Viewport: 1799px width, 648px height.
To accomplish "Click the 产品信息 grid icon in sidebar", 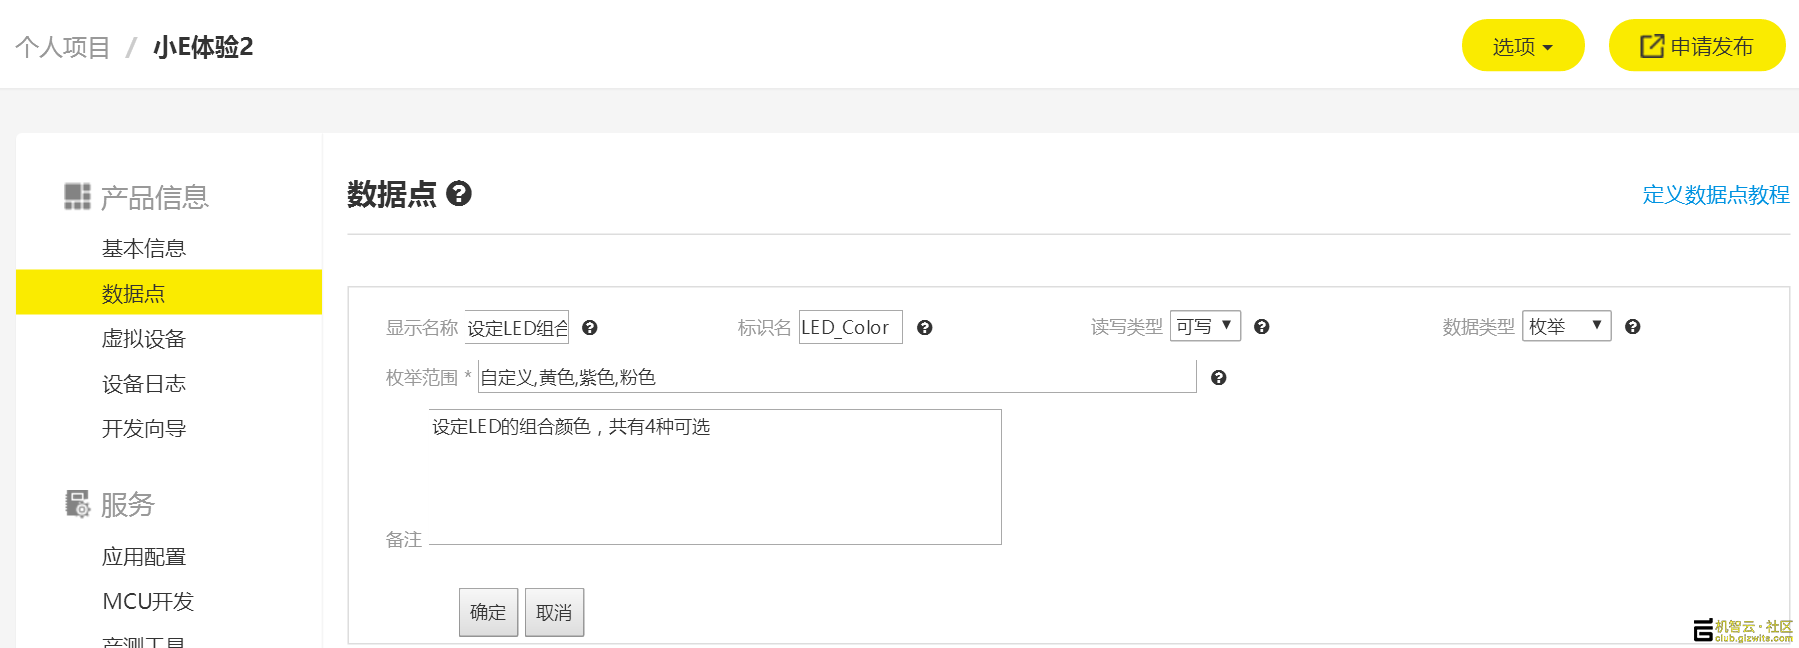I will [77, 196].
